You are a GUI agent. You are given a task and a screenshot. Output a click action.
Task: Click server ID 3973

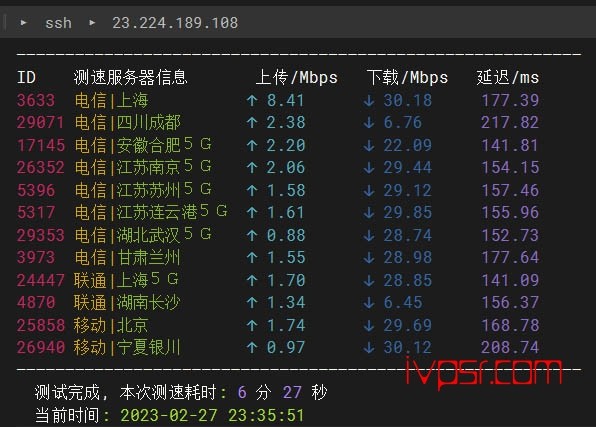coord(36,257)
